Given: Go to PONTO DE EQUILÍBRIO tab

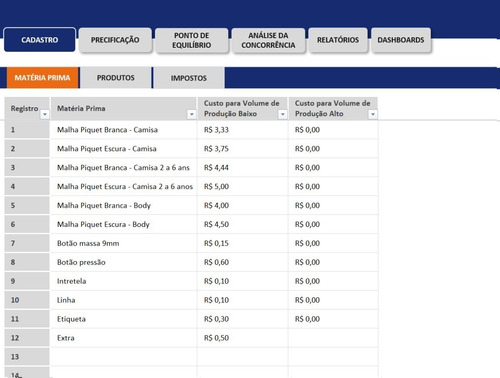Looking at the screenshot, I should (x=192, y=40).
